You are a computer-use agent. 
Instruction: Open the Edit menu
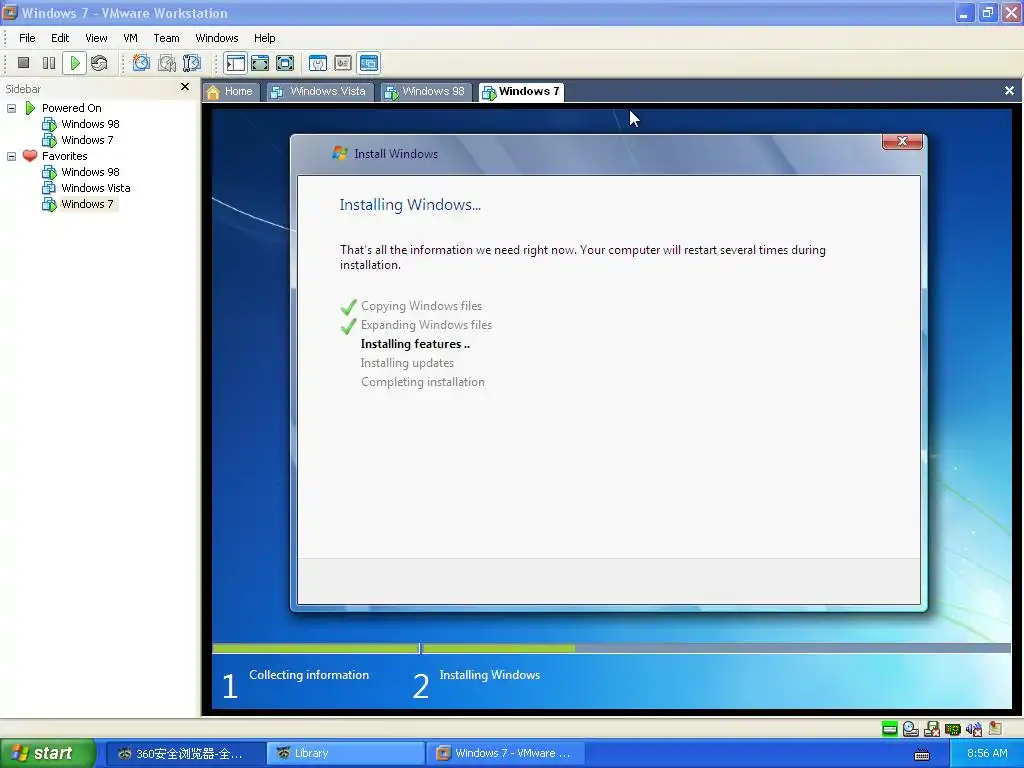[x=60, y=38]
